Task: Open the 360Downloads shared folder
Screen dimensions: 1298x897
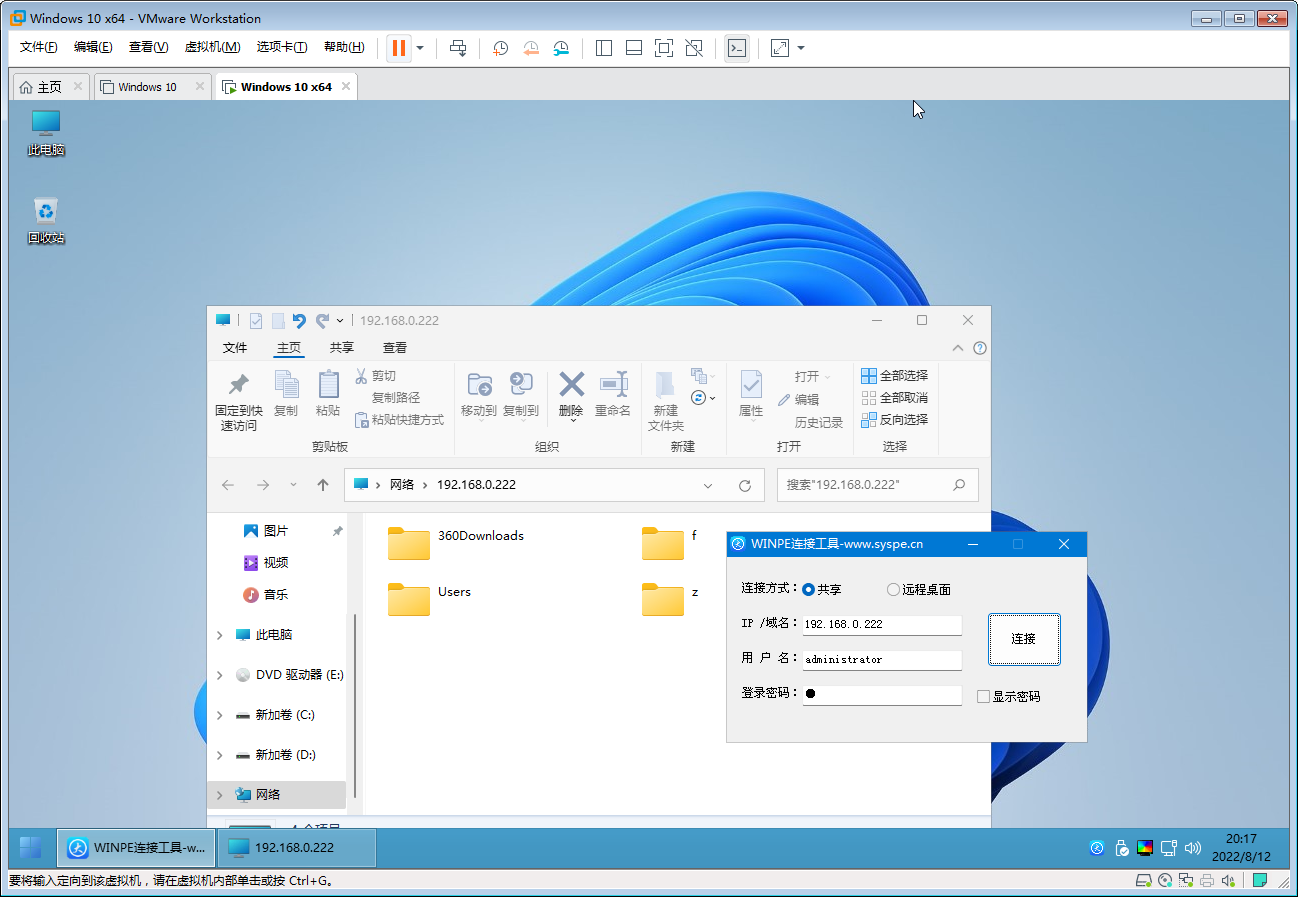Action: click(456, 543)
